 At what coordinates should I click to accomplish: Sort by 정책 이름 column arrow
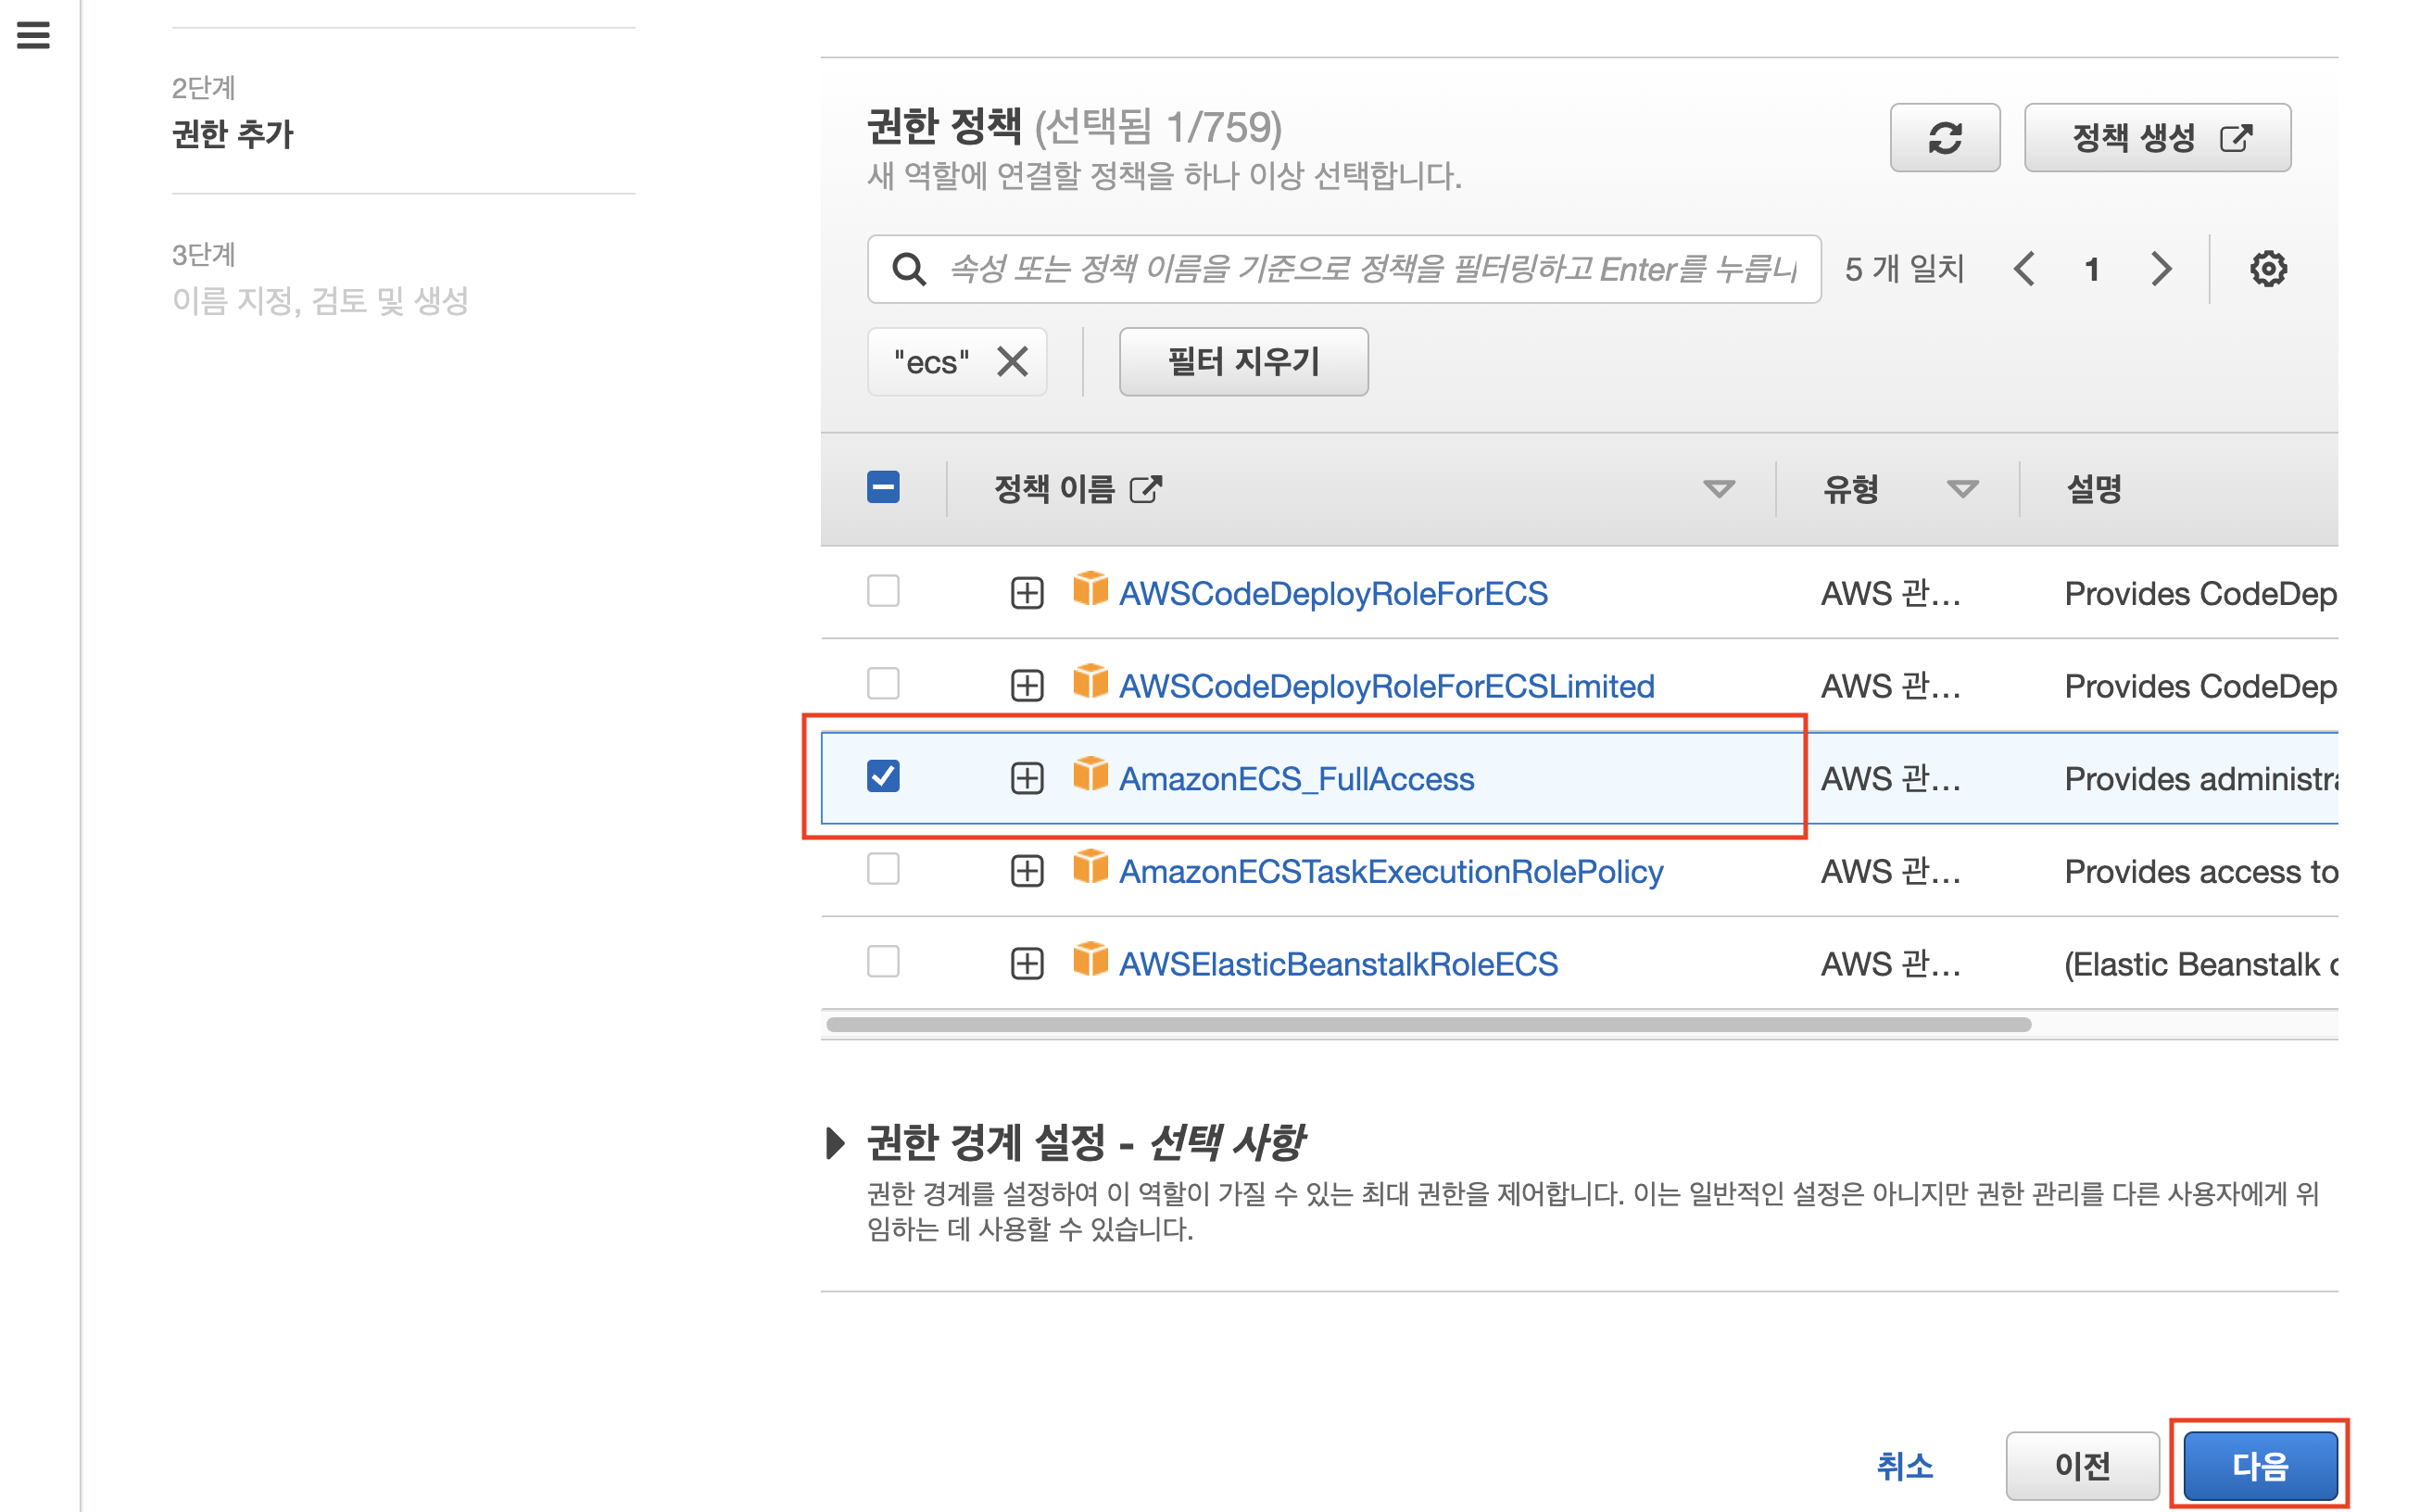[1718, 489]
